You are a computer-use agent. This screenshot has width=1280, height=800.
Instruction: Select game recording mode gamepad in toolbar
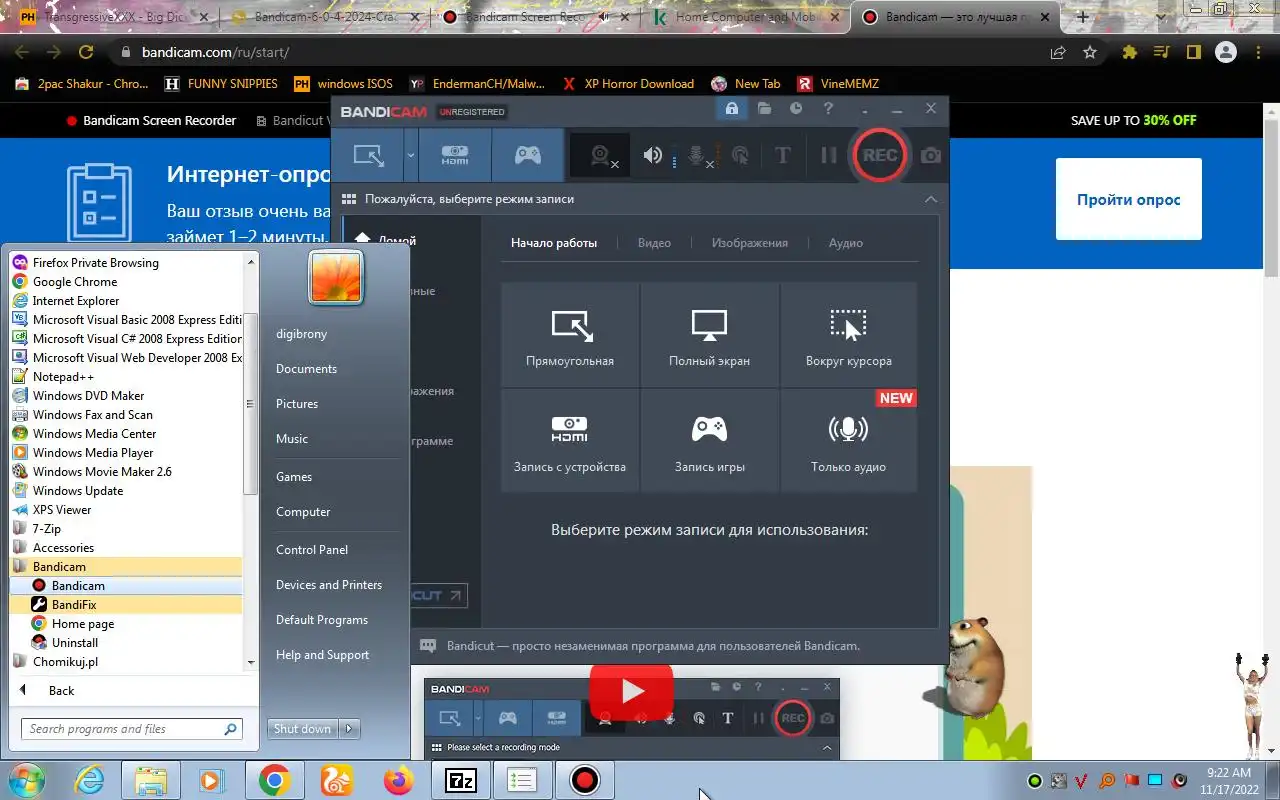point(527,155)
